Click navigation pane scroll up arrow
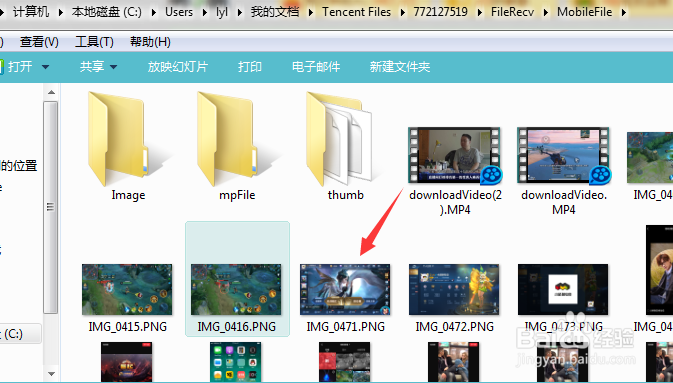The image size is (673, 383). 52,92
